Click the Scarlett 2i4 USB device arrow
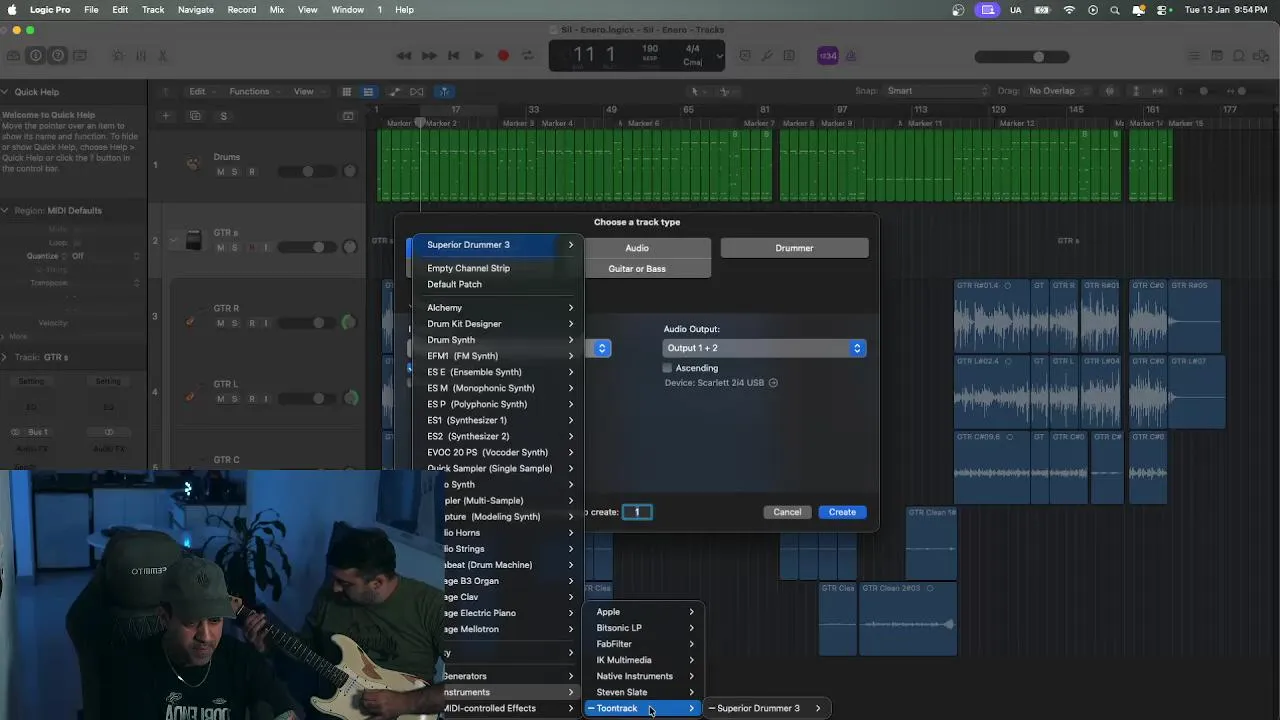This screenshot has width=1280, height=720. [773, 383]
